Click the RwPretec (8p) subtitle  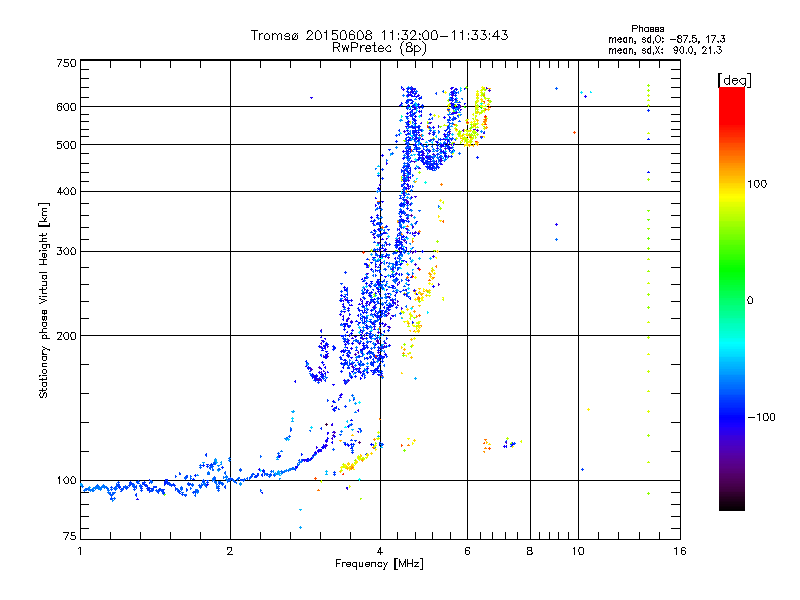point(379,47)
